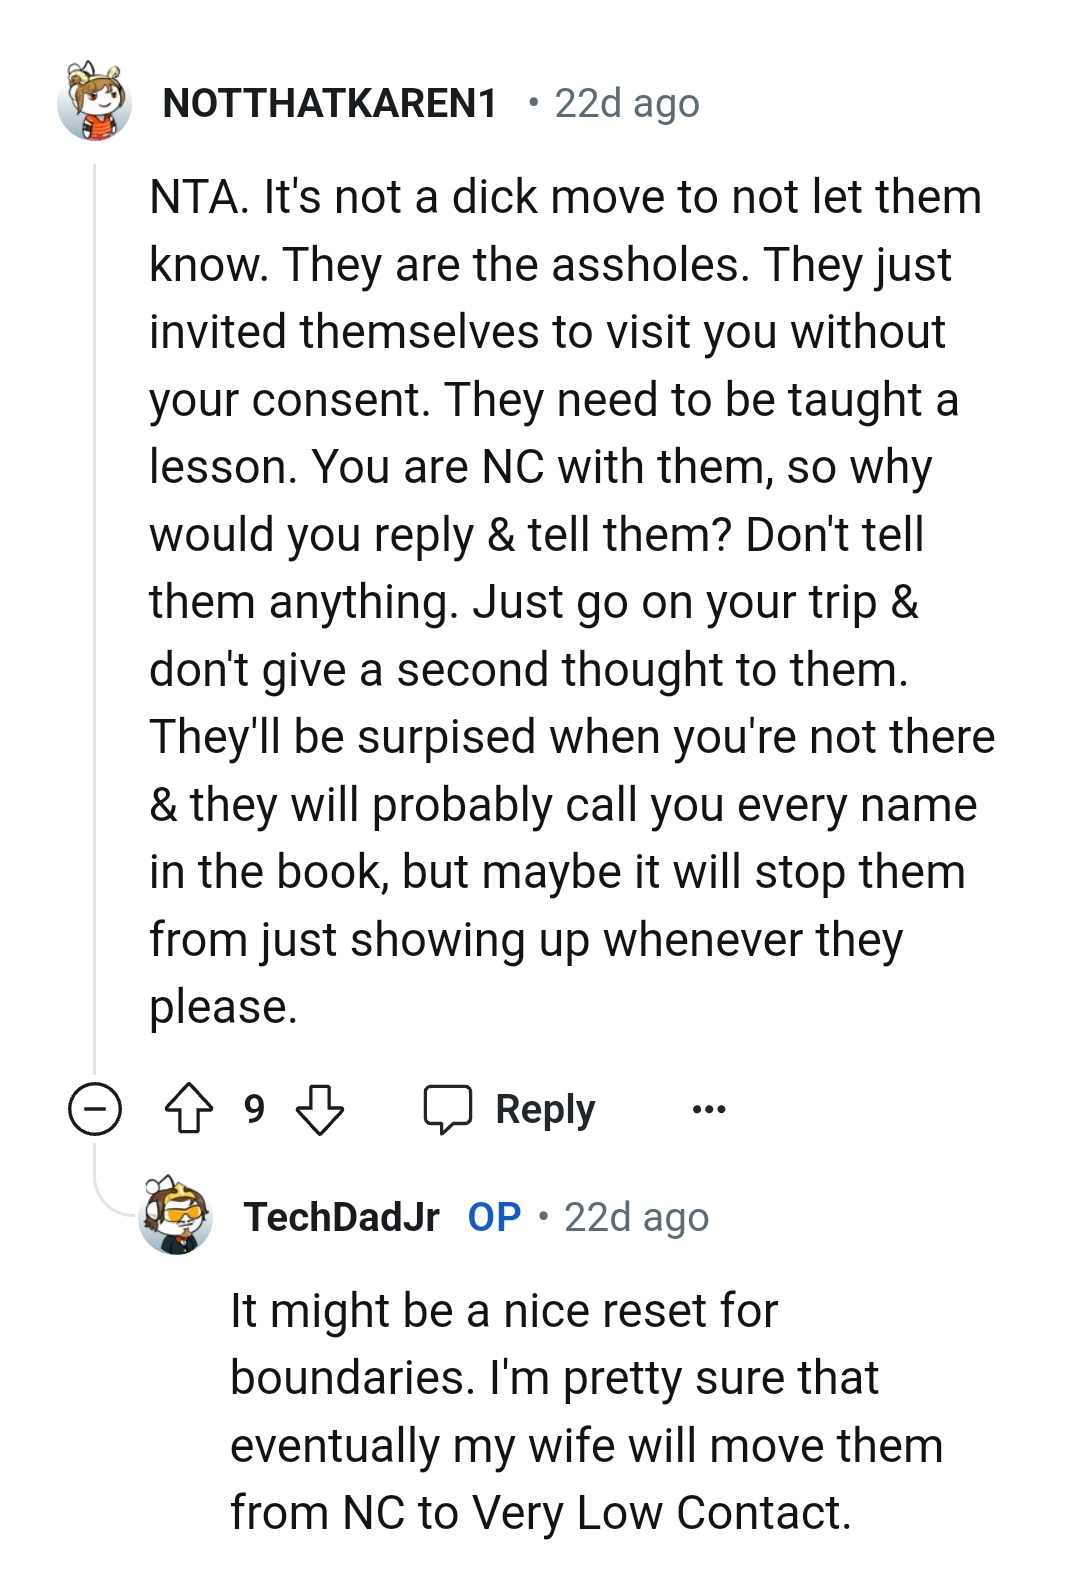The image size is (1080, 1570).
Task: Open TechDadJr's avatar picture
Action: point(176,1216)
